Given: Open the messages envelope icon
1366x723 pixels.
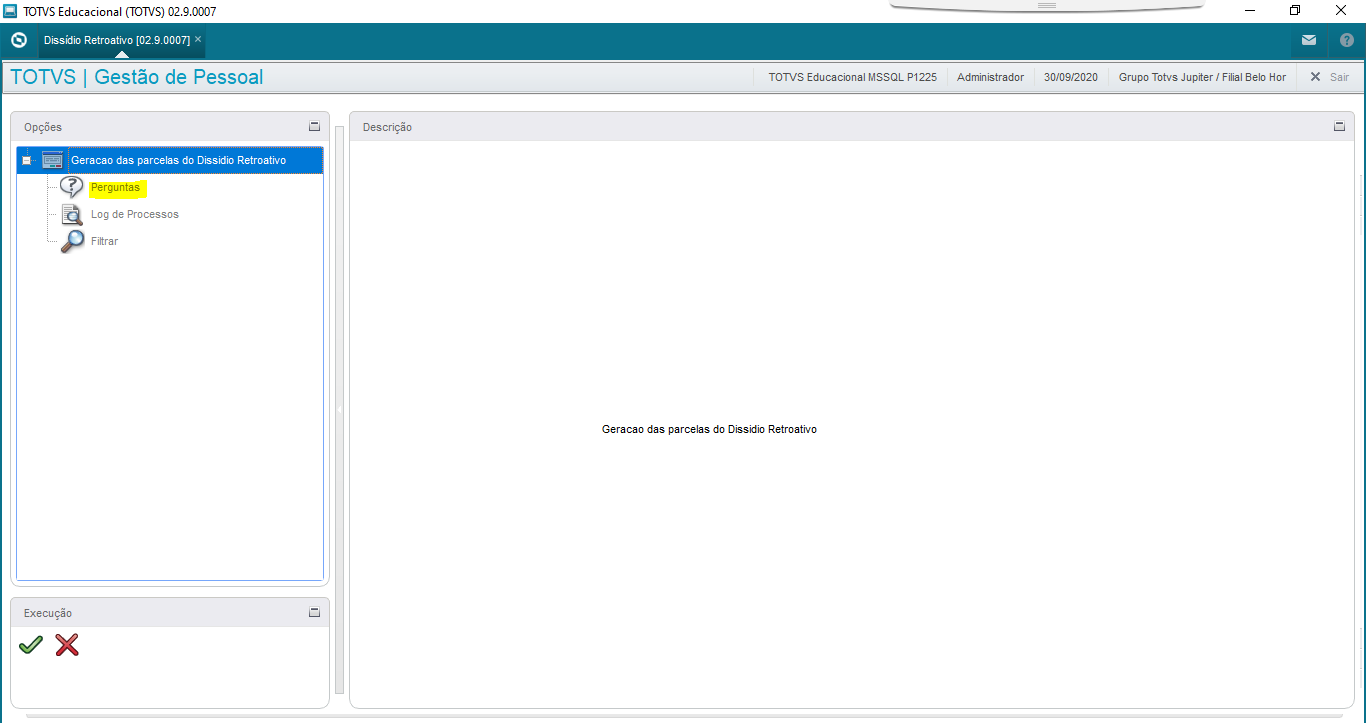Looking at the screenshot, I should coord(1309,41).
